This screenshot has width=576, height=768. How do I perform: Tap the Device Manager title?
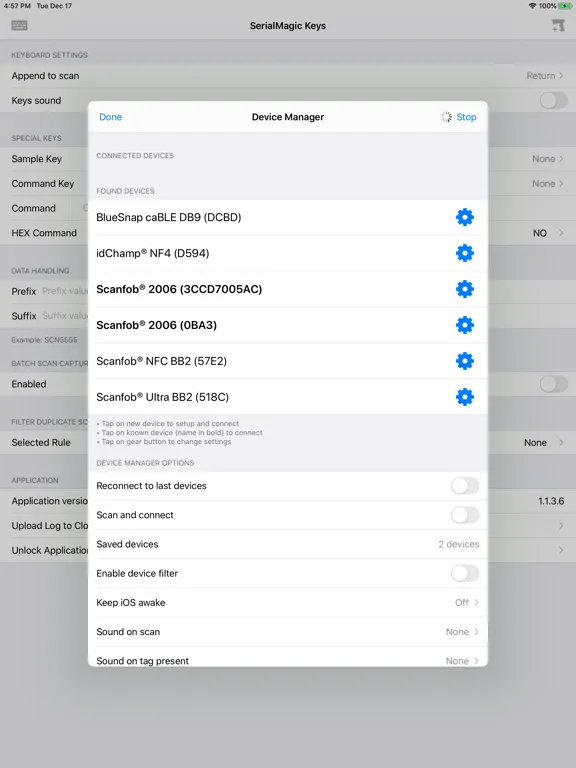288,117
